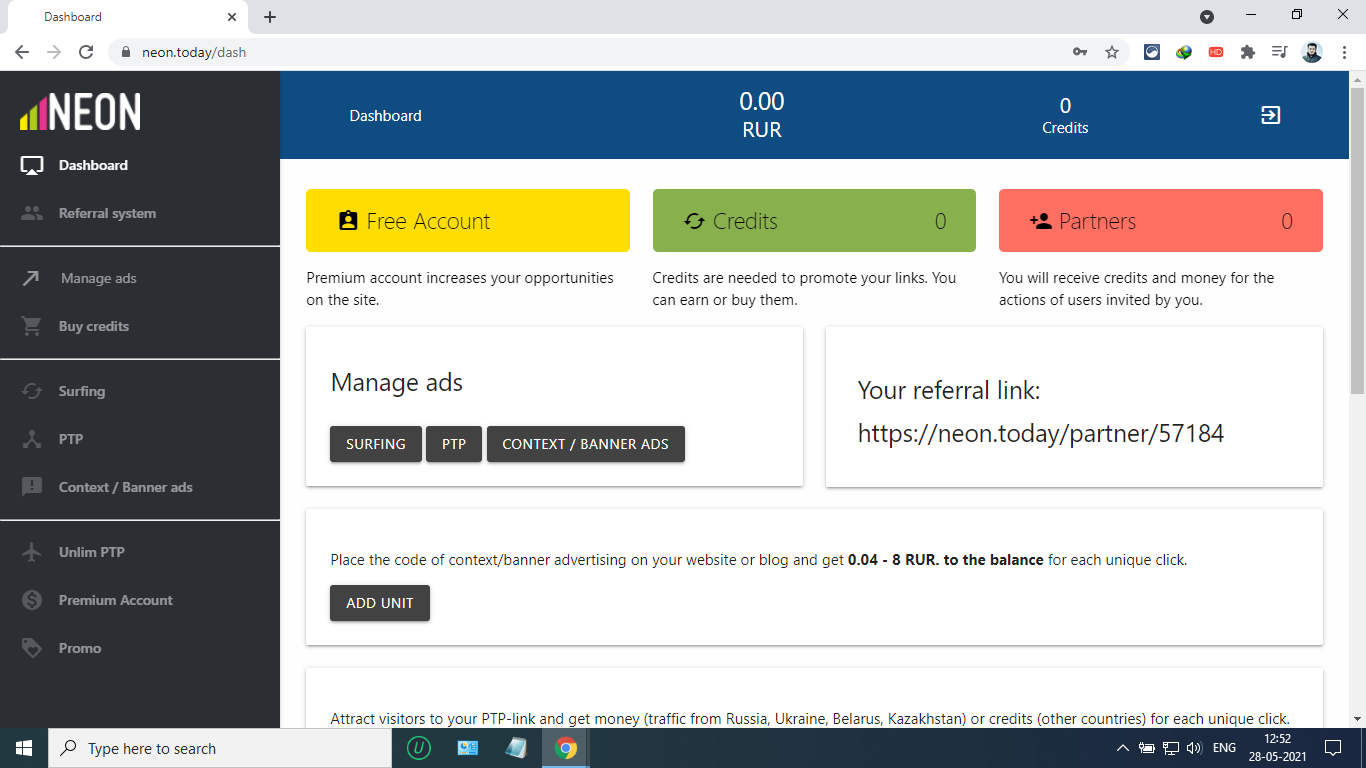The width and height of the screenshot is (1366, 768).
Task: Click the page vertical scrollbar thumb
Action: [x=1357, y=240]
